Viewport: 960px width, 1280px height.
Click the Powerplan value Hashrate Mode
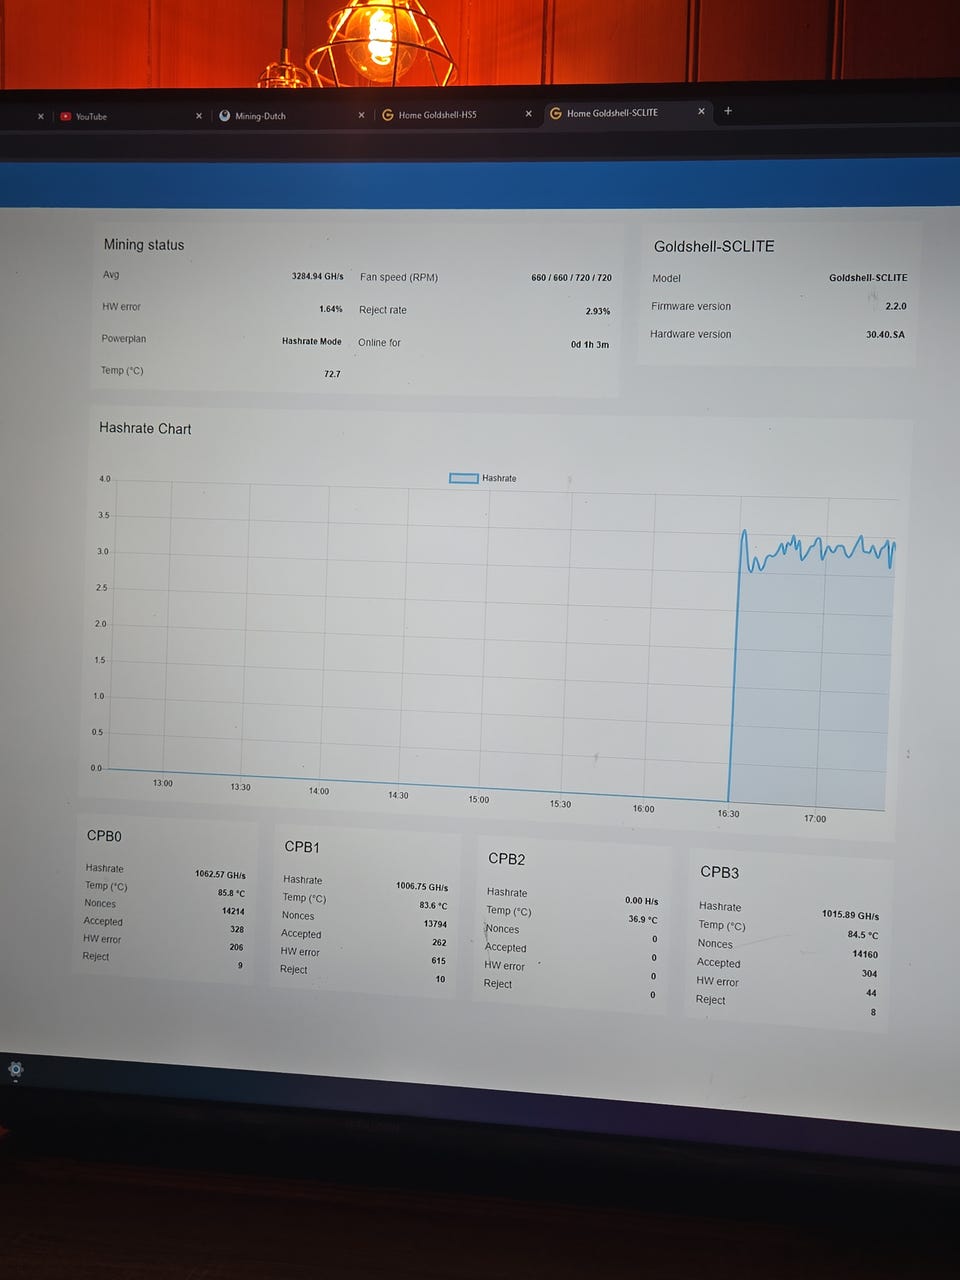point(311,341)
